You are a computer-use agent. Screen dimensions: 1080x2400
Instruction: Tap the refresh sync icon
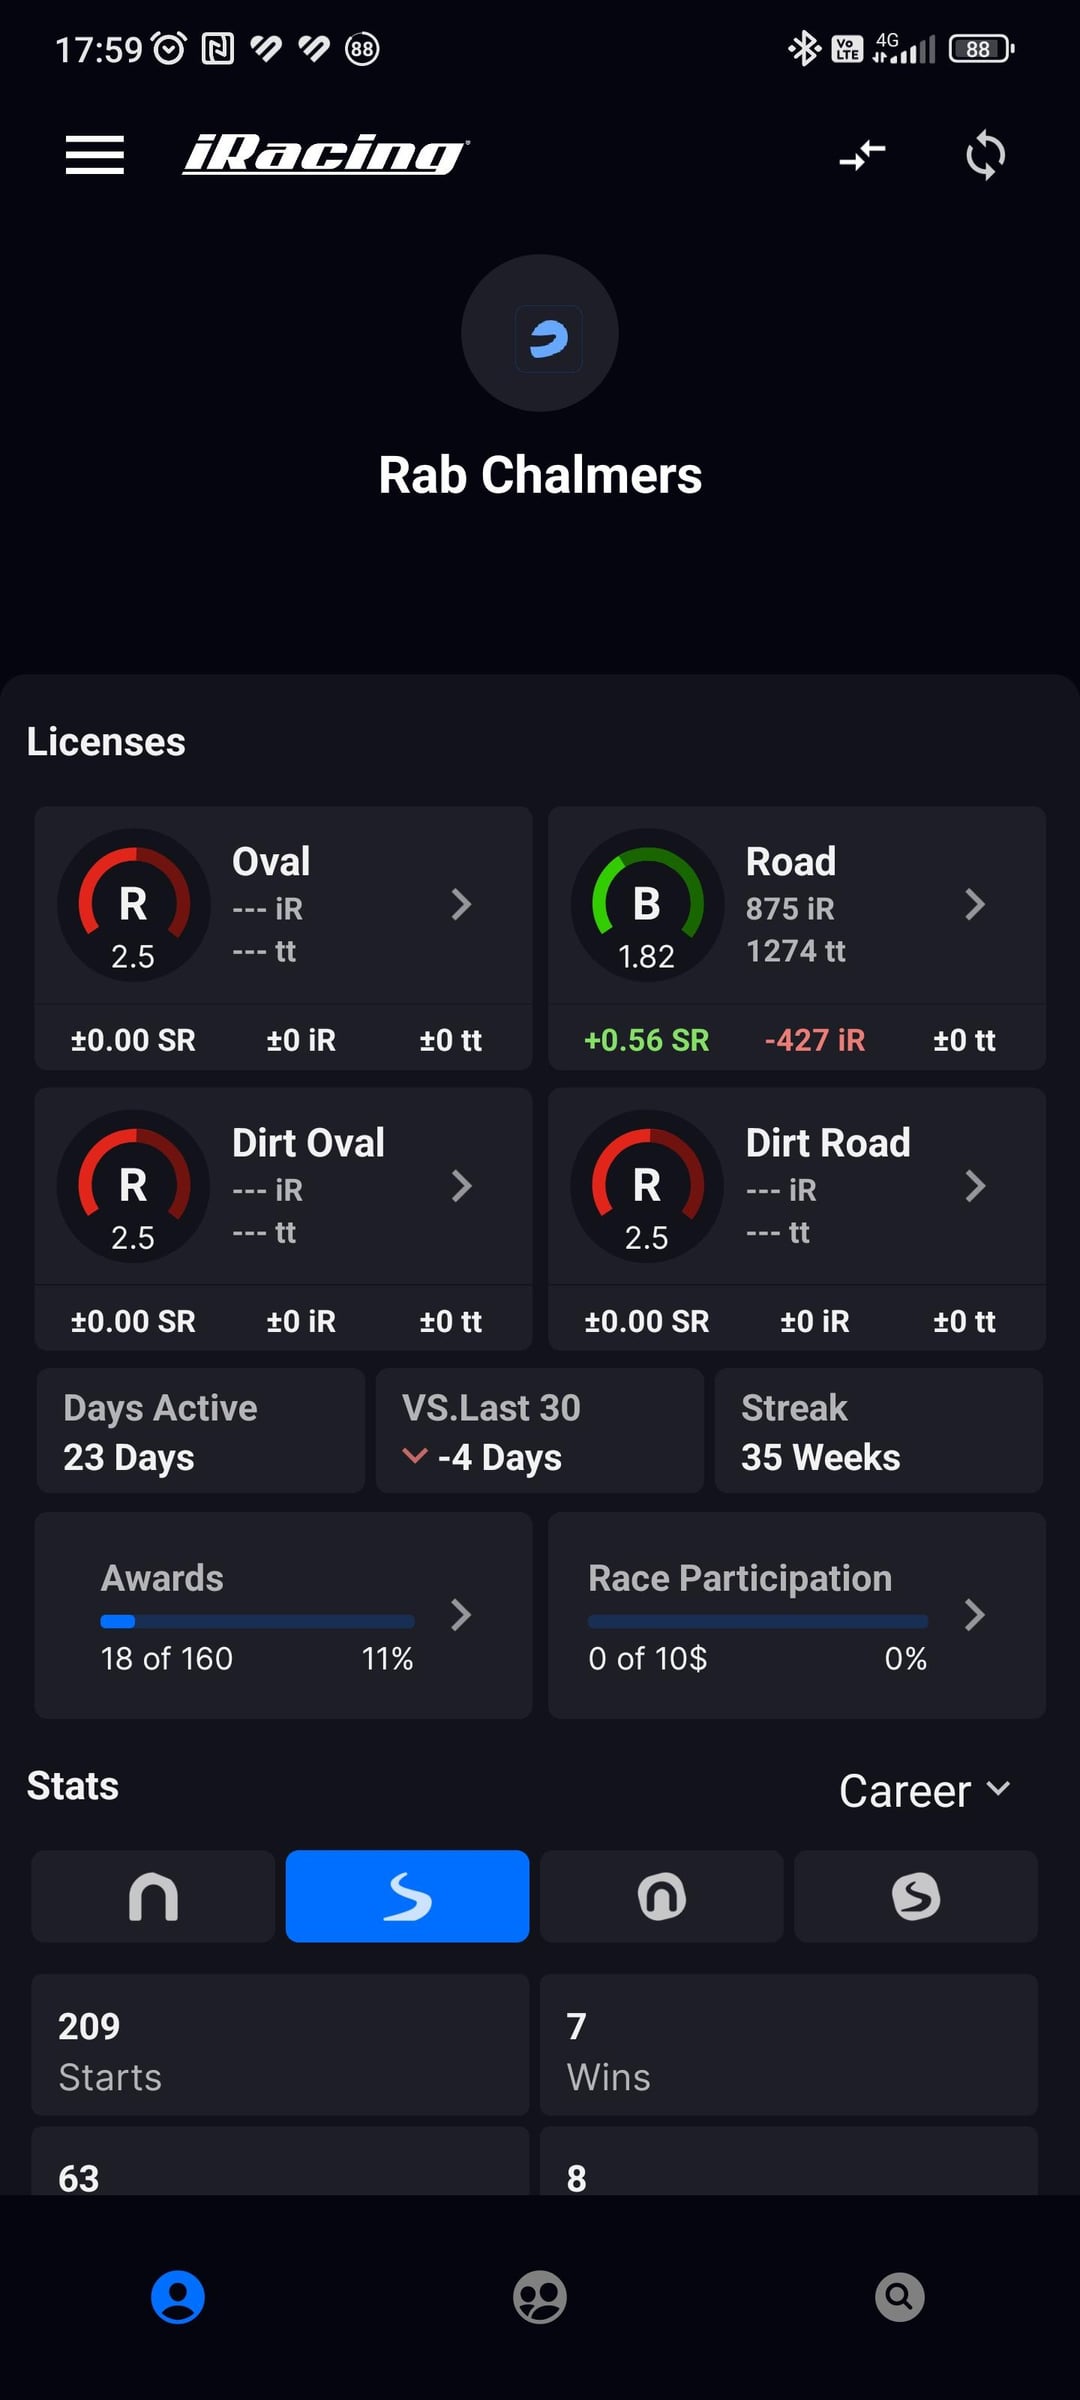pyautogui.click(x=985, y=155)
